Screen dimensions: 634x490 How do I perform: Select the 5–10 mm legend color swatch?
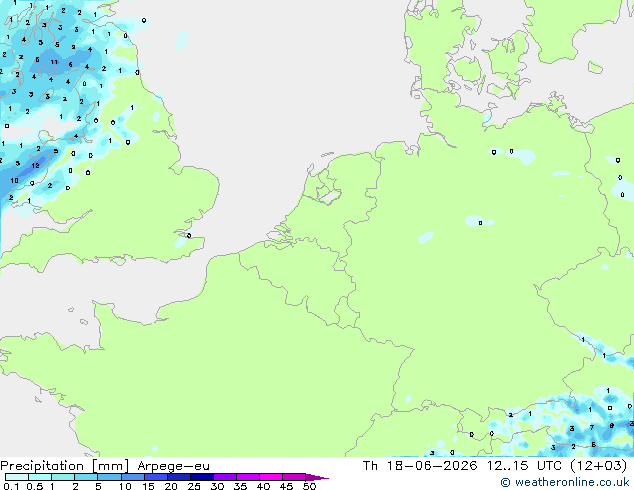pyautogui.click(x=109, y=477)
